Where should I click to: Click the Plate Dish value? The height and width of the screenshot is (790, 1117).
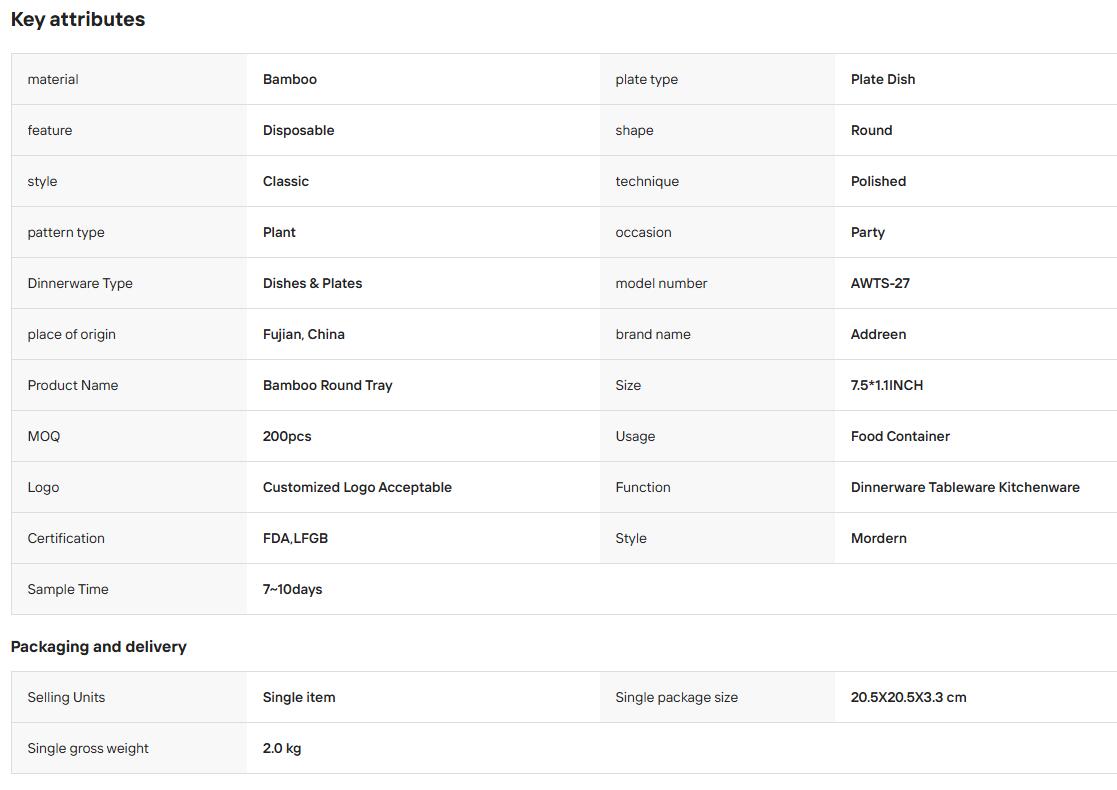883,79
